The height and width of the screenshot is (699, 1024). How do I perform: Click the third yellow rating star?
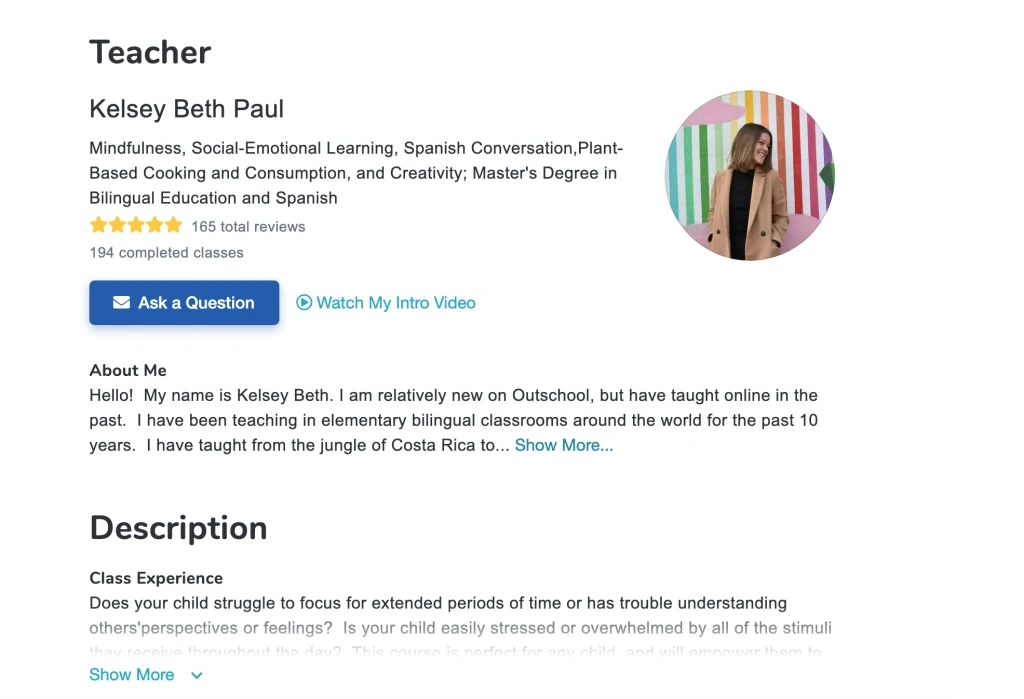pyautogui.click(x=136, y=225)
